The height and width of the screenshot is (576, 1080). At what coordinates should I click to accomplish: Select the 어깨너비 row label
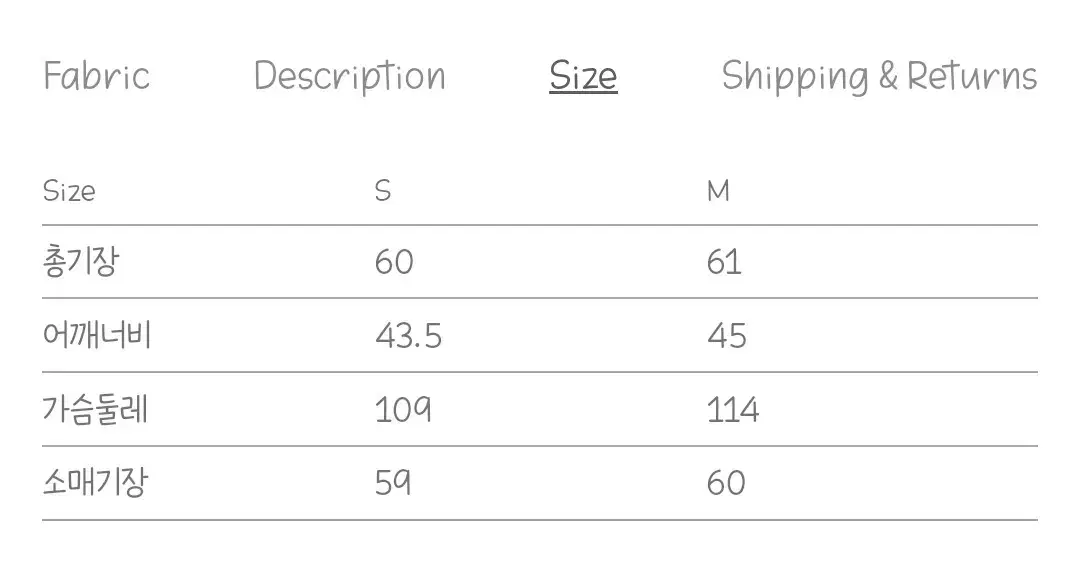[x=96, y=335]
